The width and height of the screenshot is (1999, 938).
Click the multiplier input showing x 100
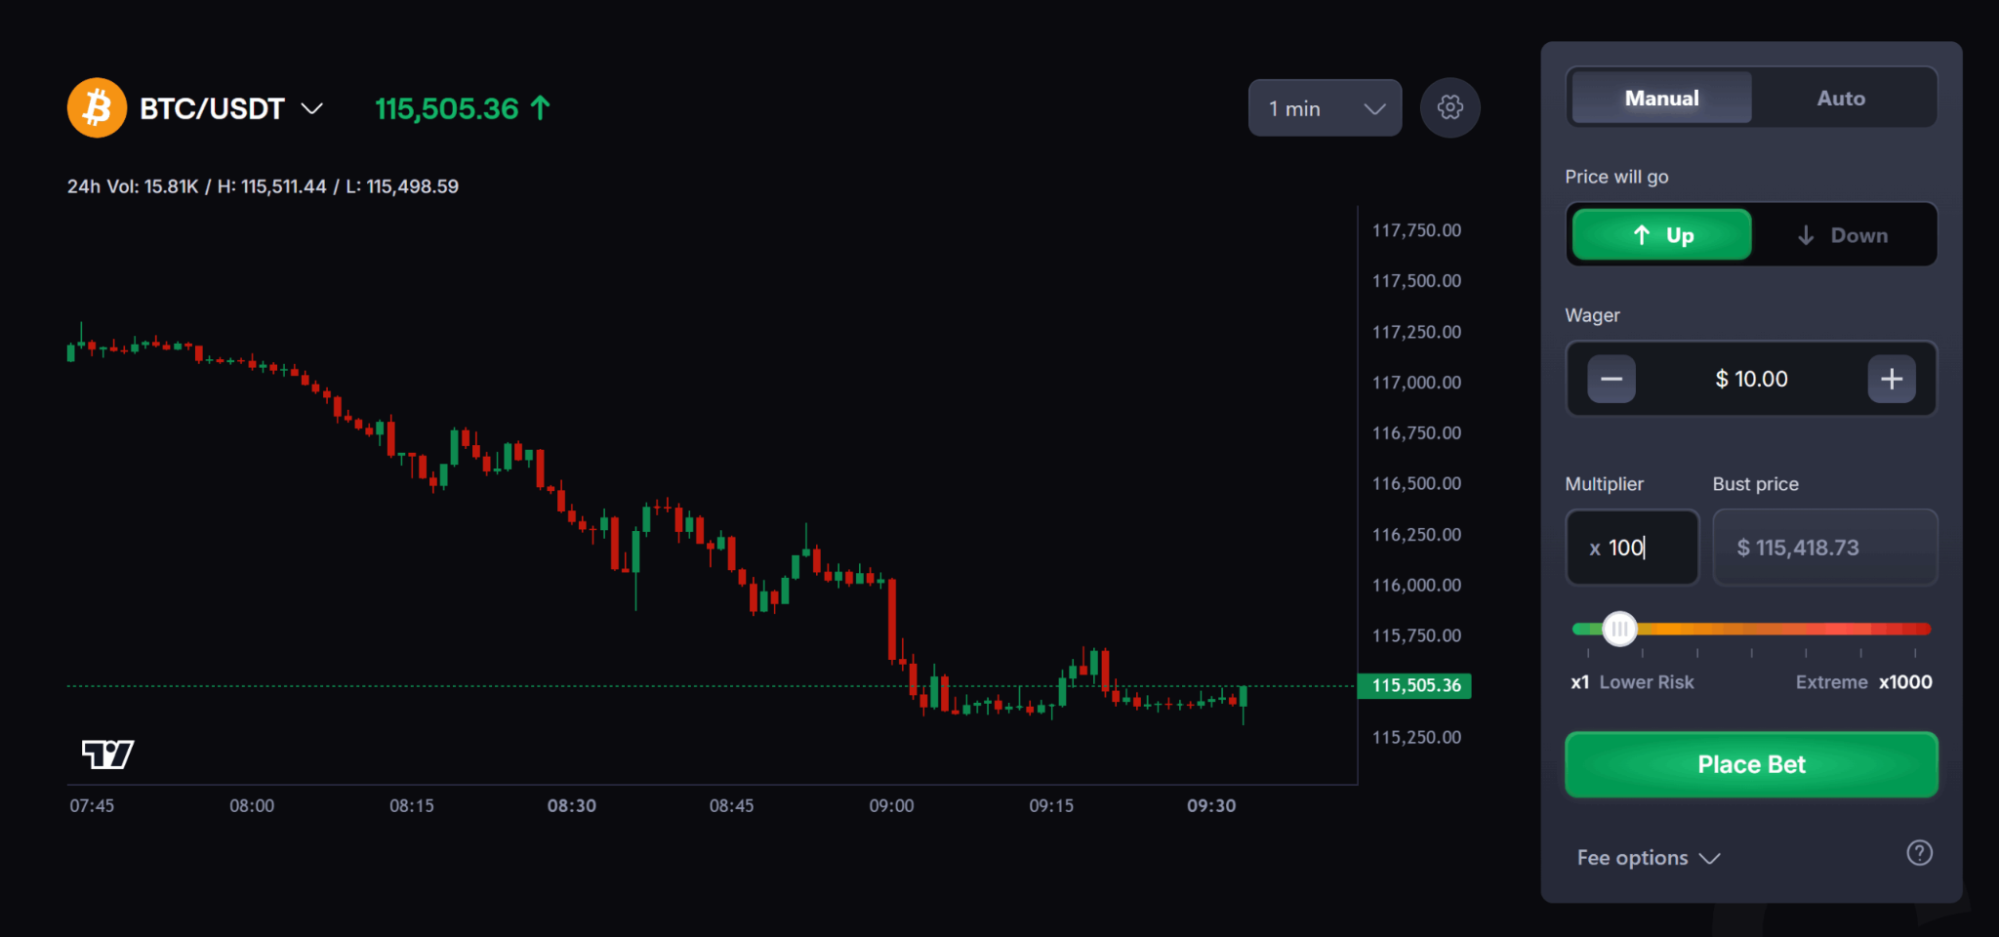click(x=1631, y=547)
